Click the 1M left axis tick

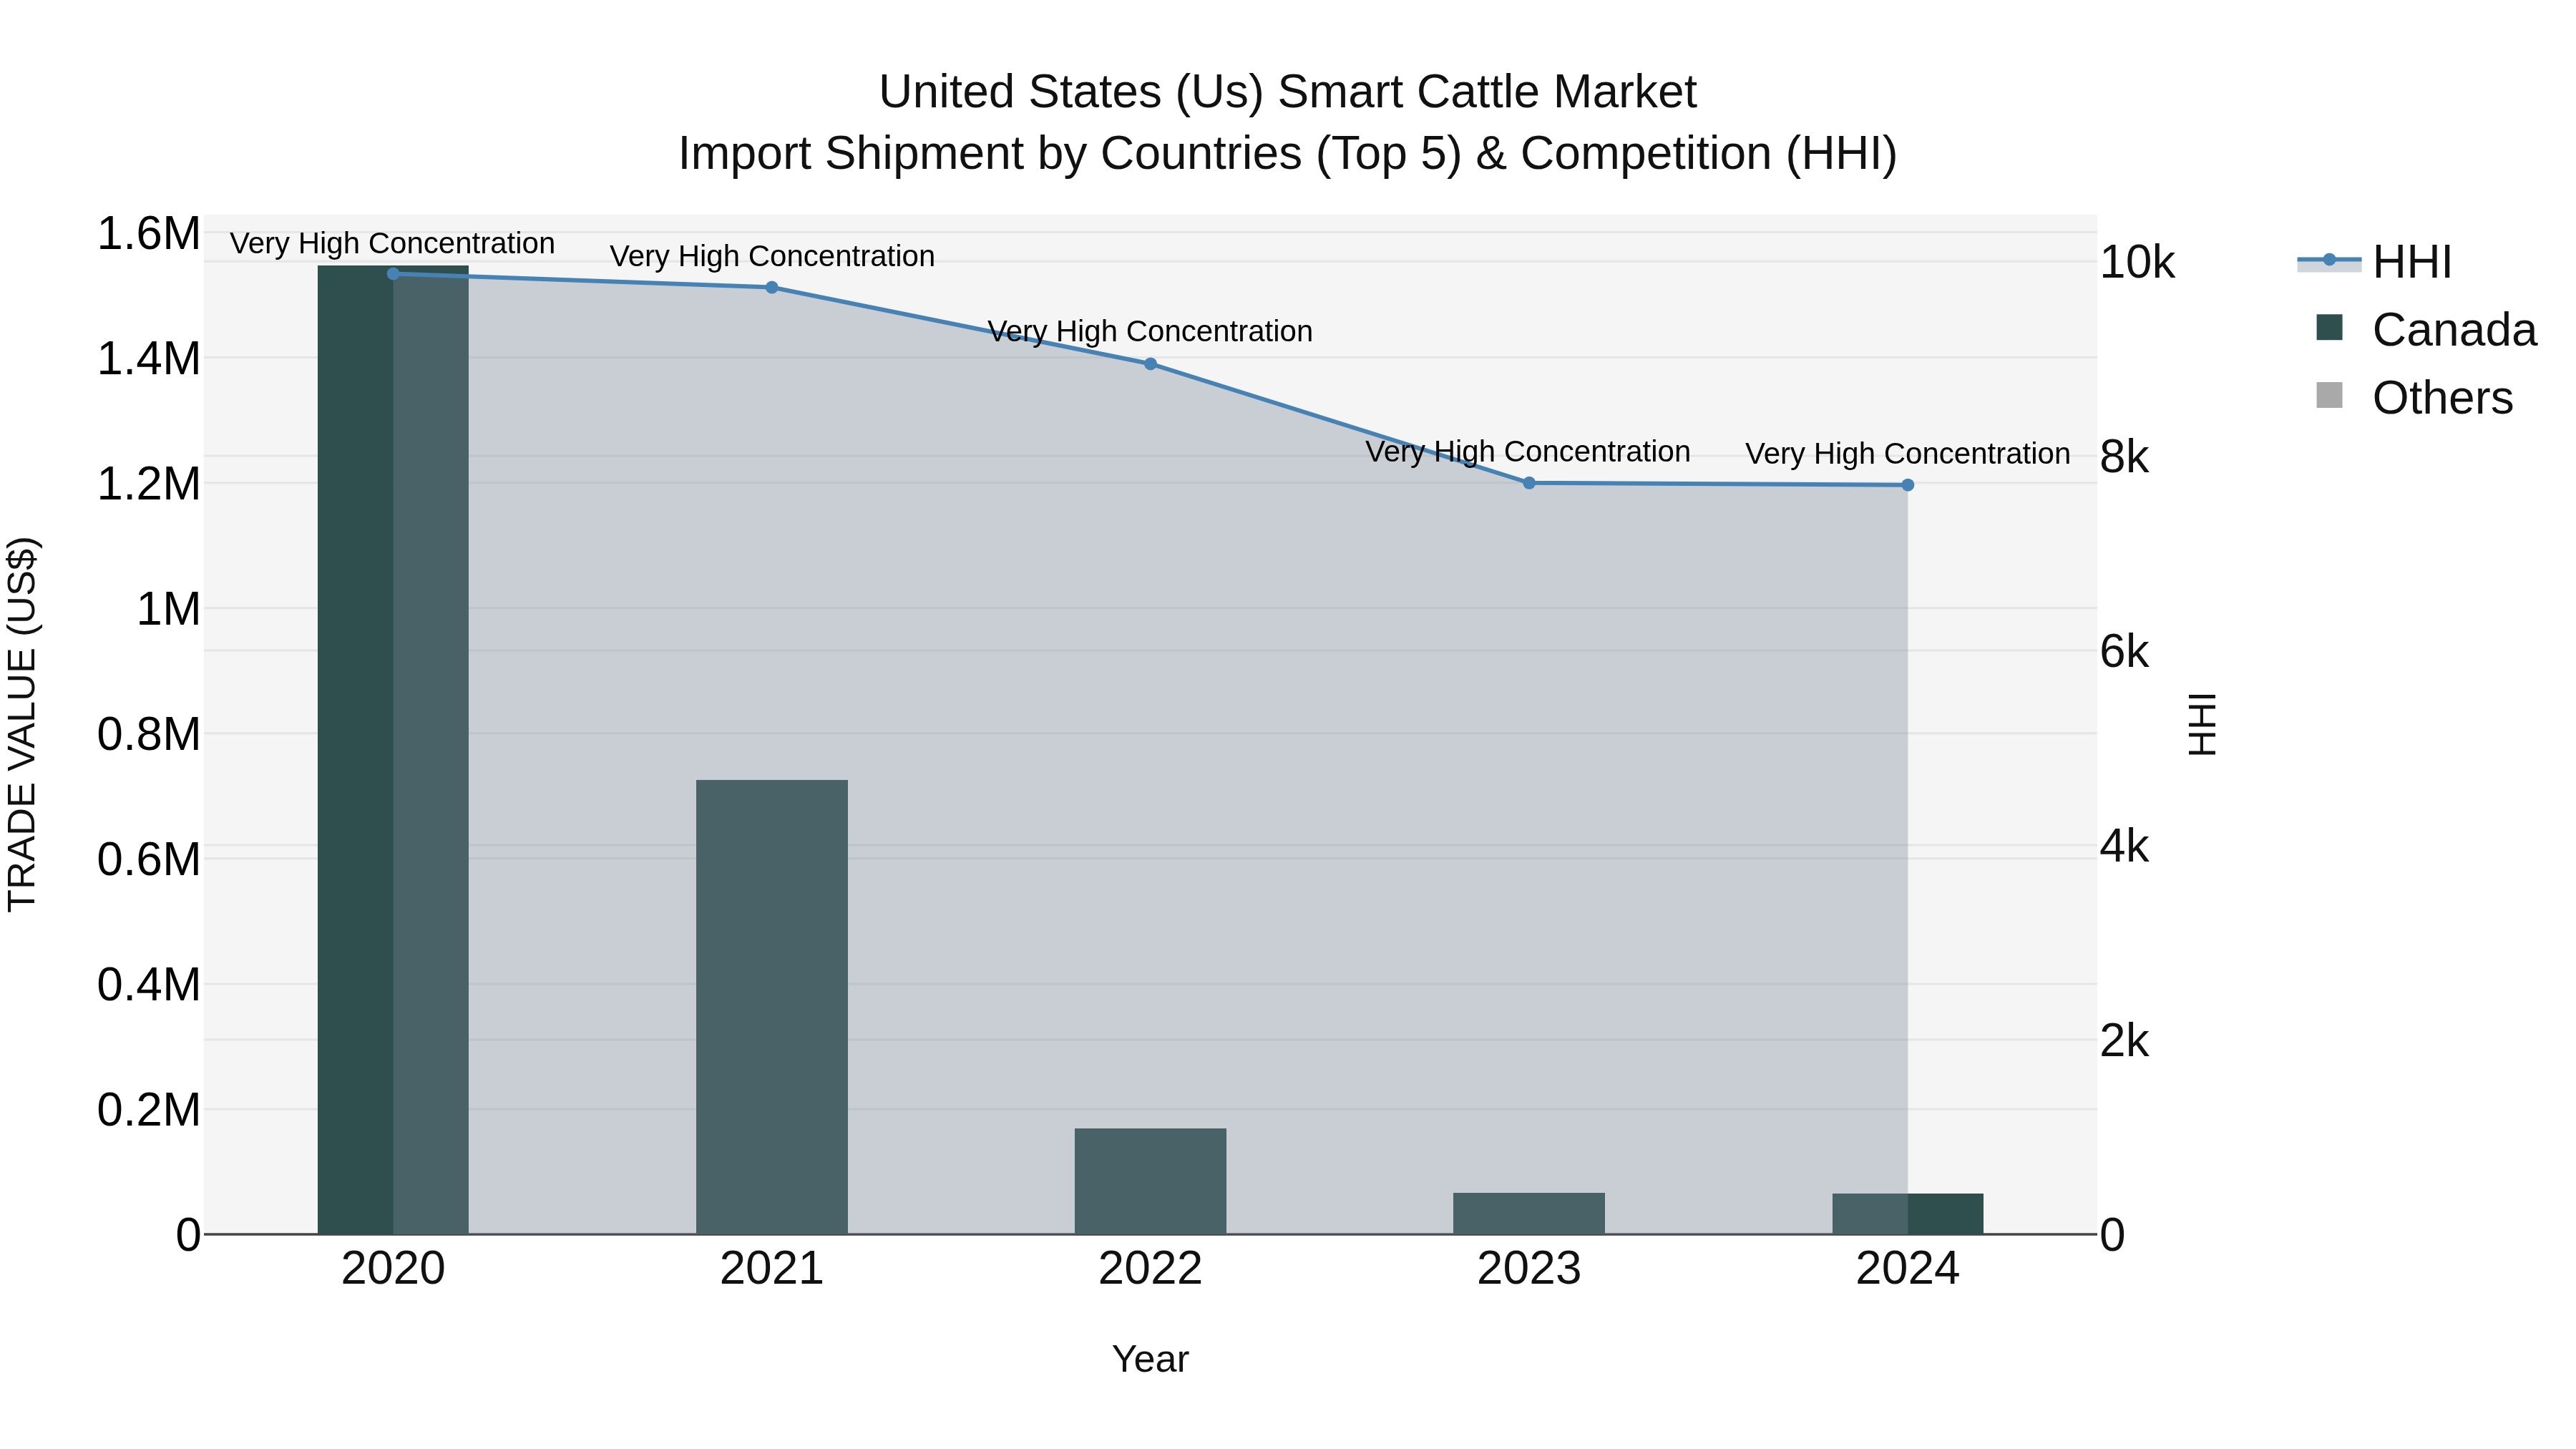168,609
